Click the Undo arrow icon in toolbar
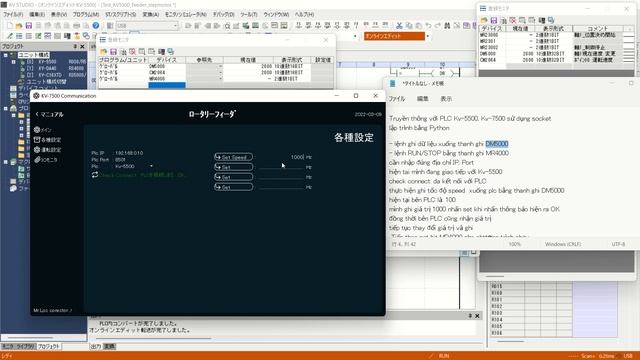This screenshot has width=640, height=360. coord(428,26)
